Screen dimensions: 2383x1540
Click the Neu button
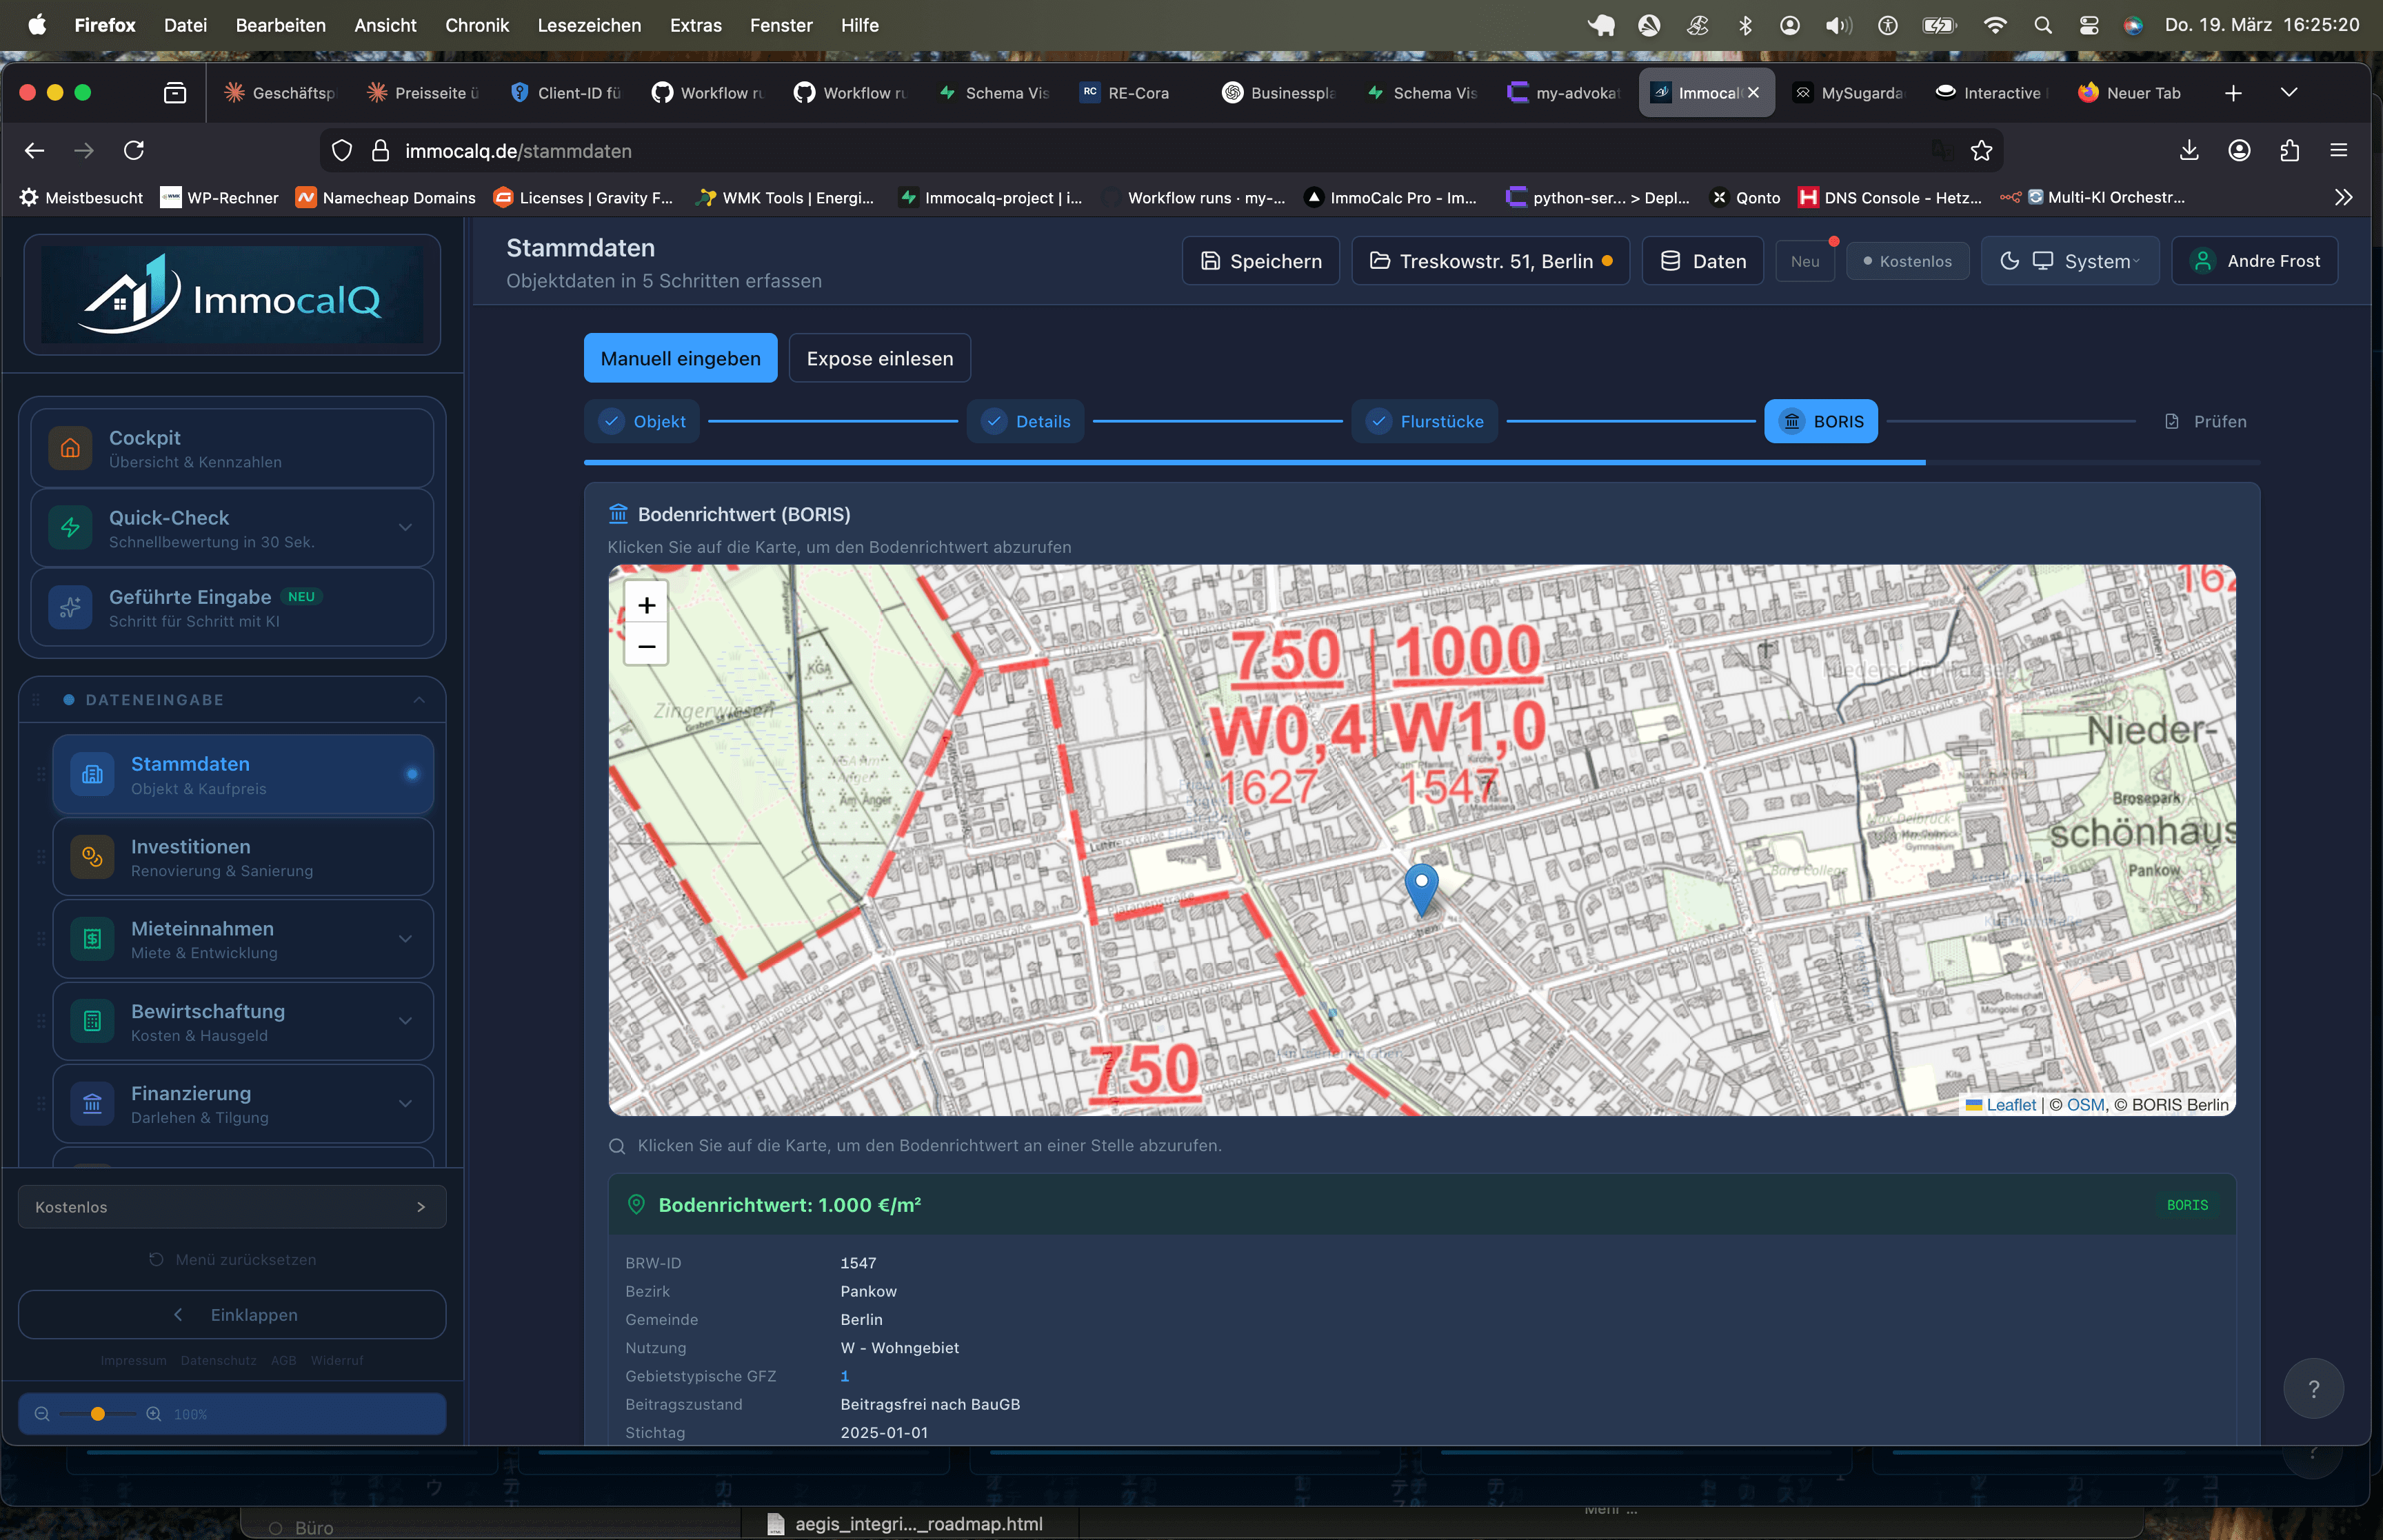coord(1805,261)
